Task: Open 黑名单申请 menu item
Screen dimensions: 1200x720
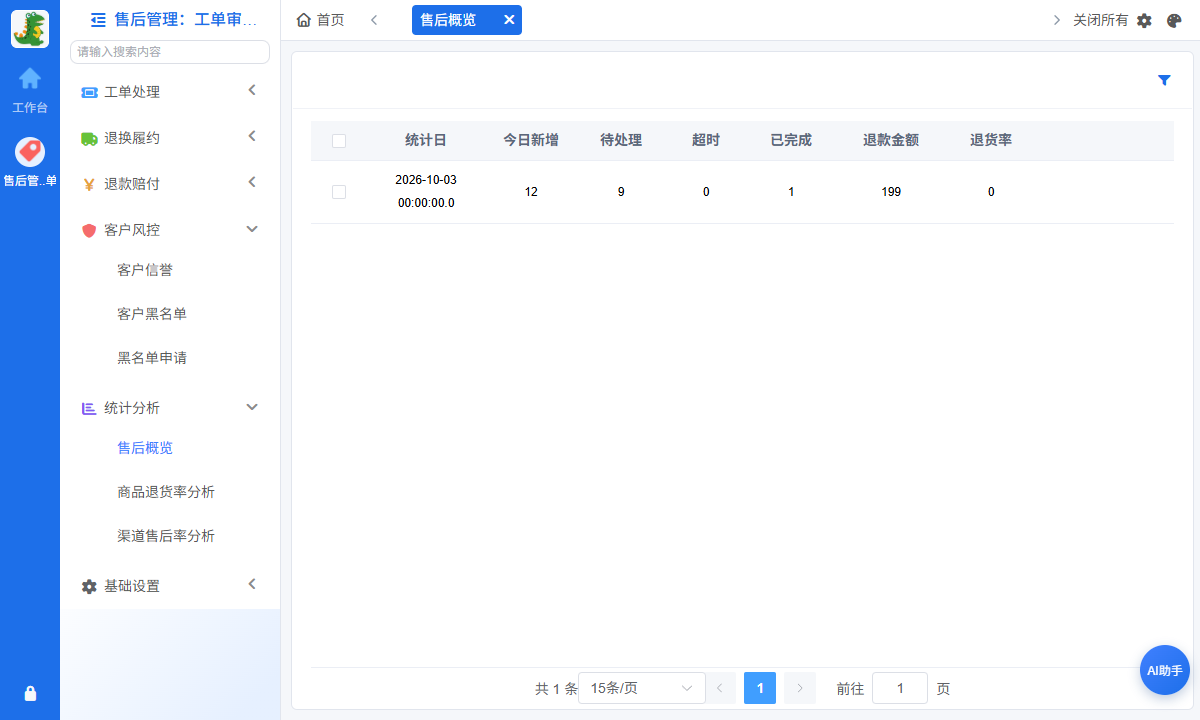Action: click(152, 358)
